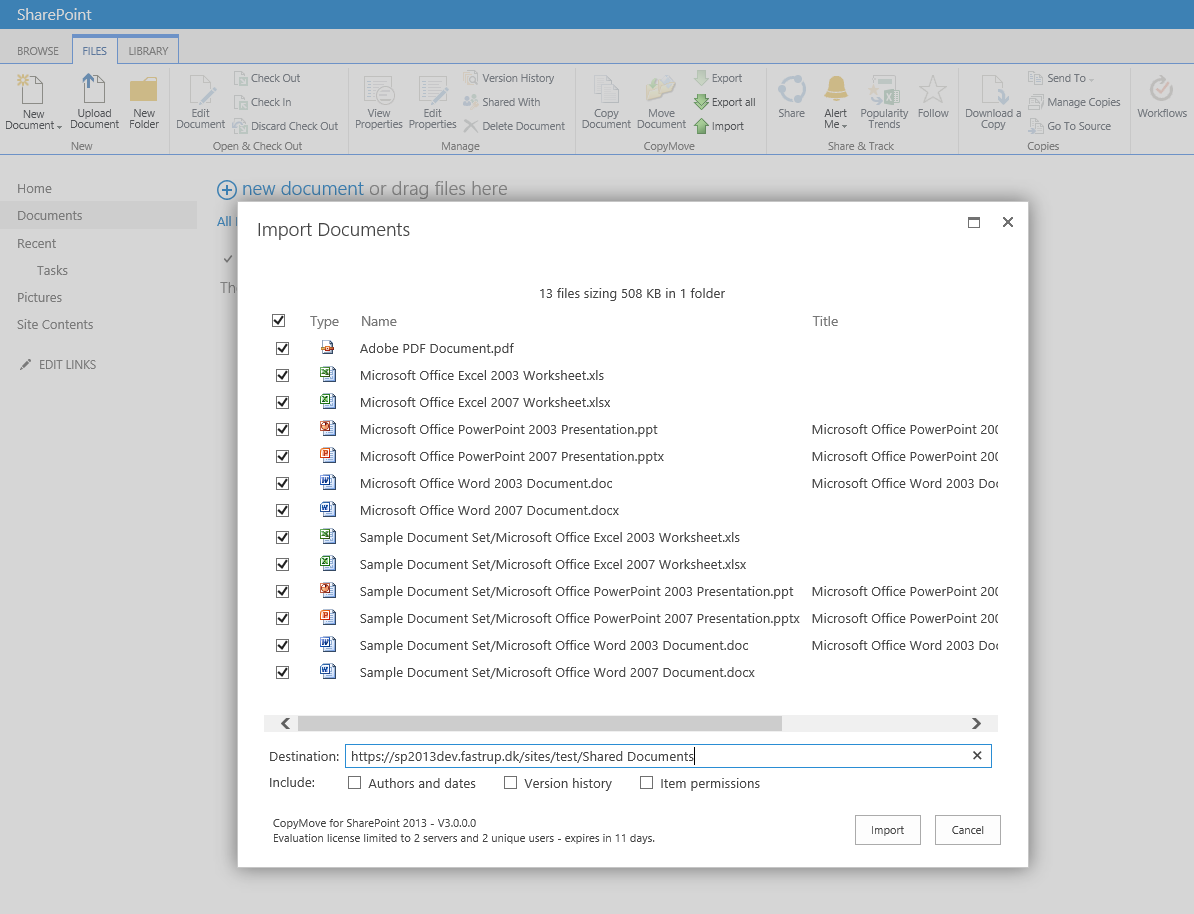Click Check Out in the ribbon
Viewport: 1194px width, 914px height.
[x=267, y=78]
